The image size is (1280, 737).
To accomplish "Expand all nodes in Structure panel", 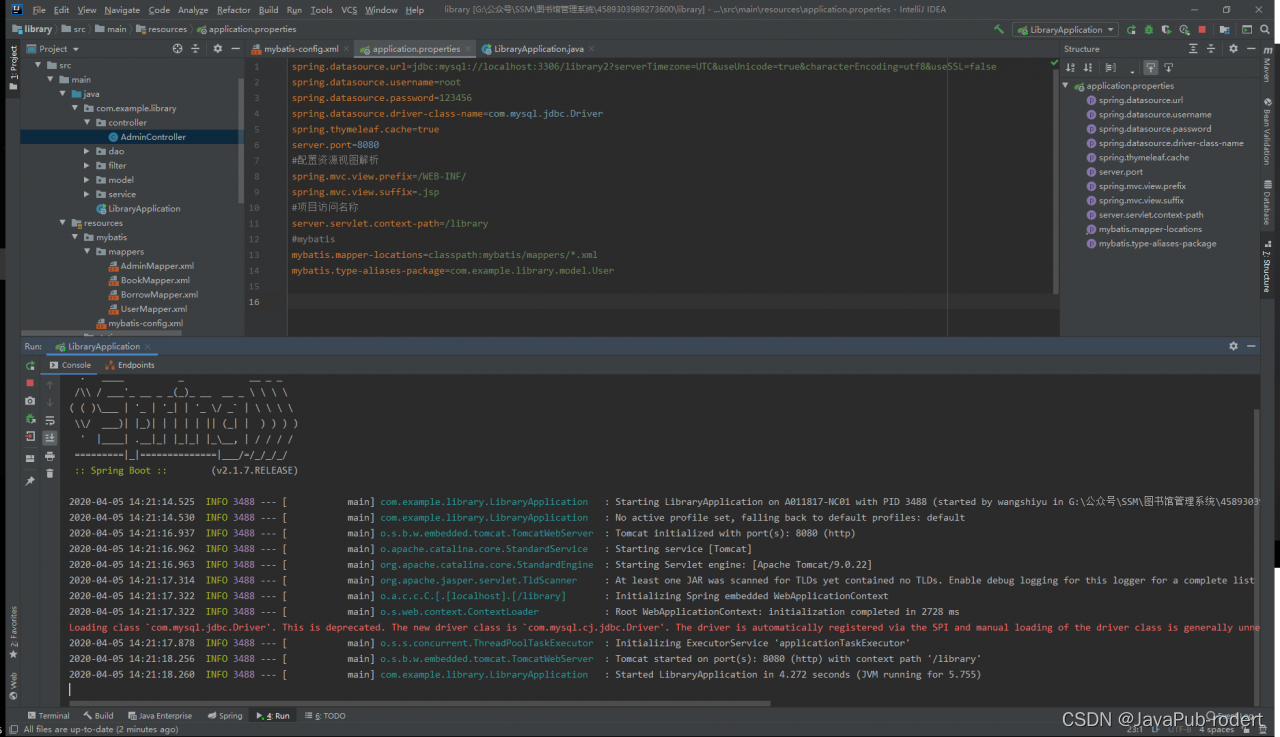I will (x=1193, y=48).
